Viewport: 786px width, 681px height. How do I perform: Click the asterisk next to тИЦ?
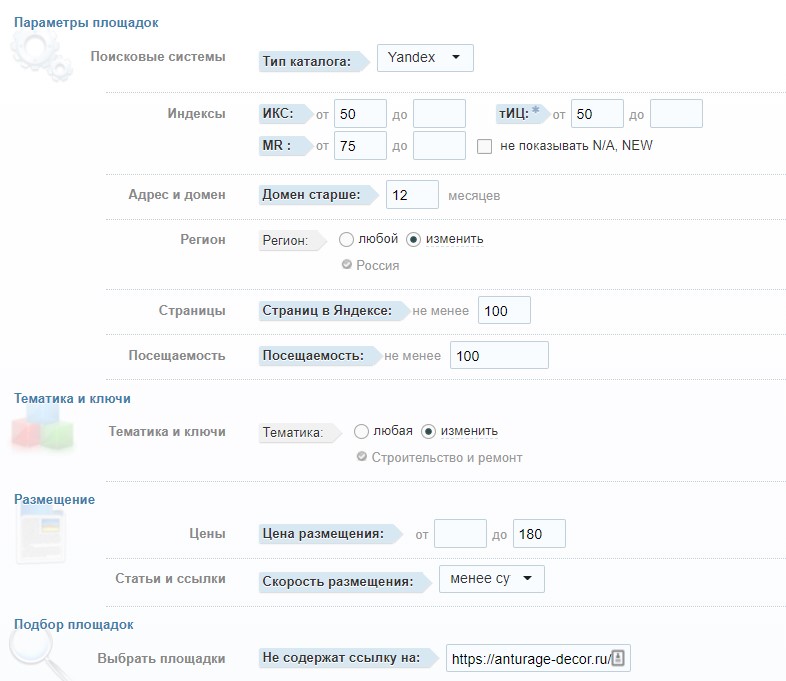tap(536, 109)
